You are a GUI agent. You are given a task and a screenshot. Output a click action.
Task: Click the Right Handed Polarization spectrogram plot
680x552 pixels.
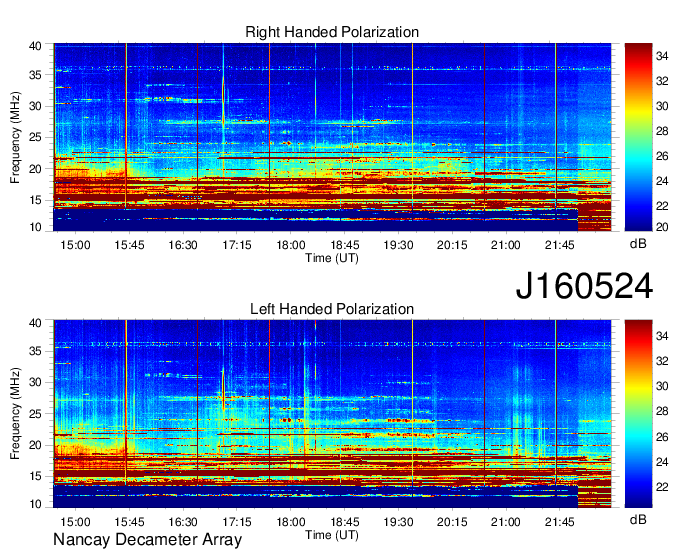pos(332,137)
